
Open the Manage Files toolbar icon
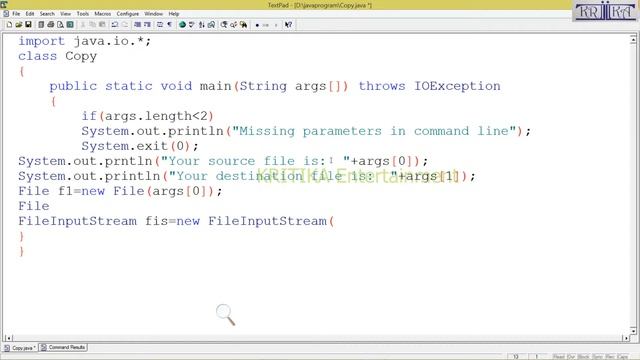pos(41,25)
